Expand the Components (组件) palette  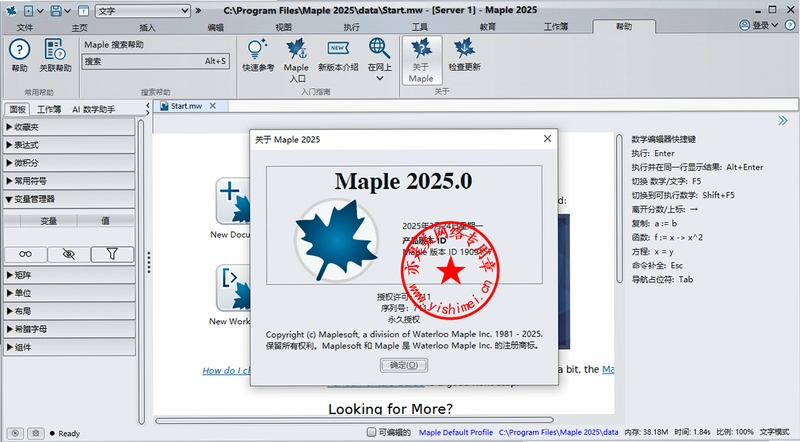pos(69,347)
